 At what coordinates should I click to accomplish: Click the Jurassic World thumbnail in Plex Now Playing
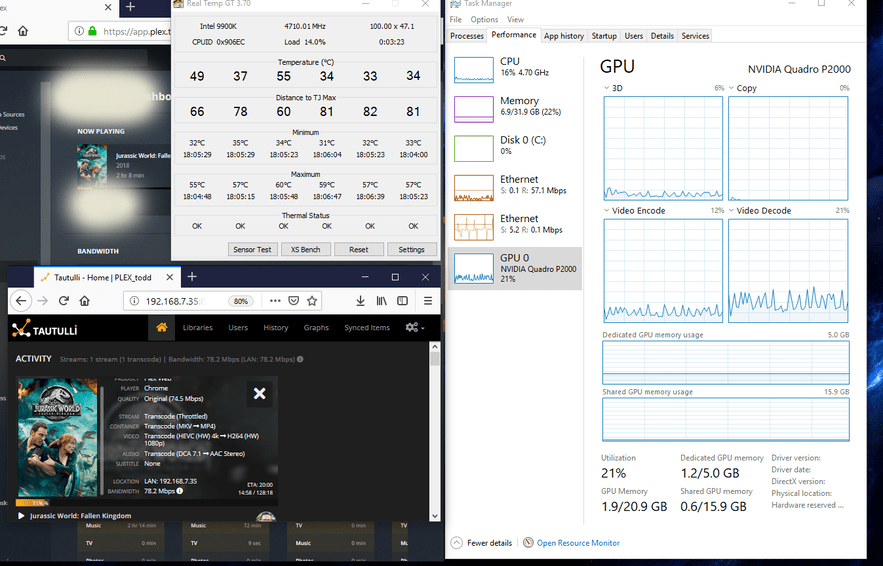(x=91, y=166)
